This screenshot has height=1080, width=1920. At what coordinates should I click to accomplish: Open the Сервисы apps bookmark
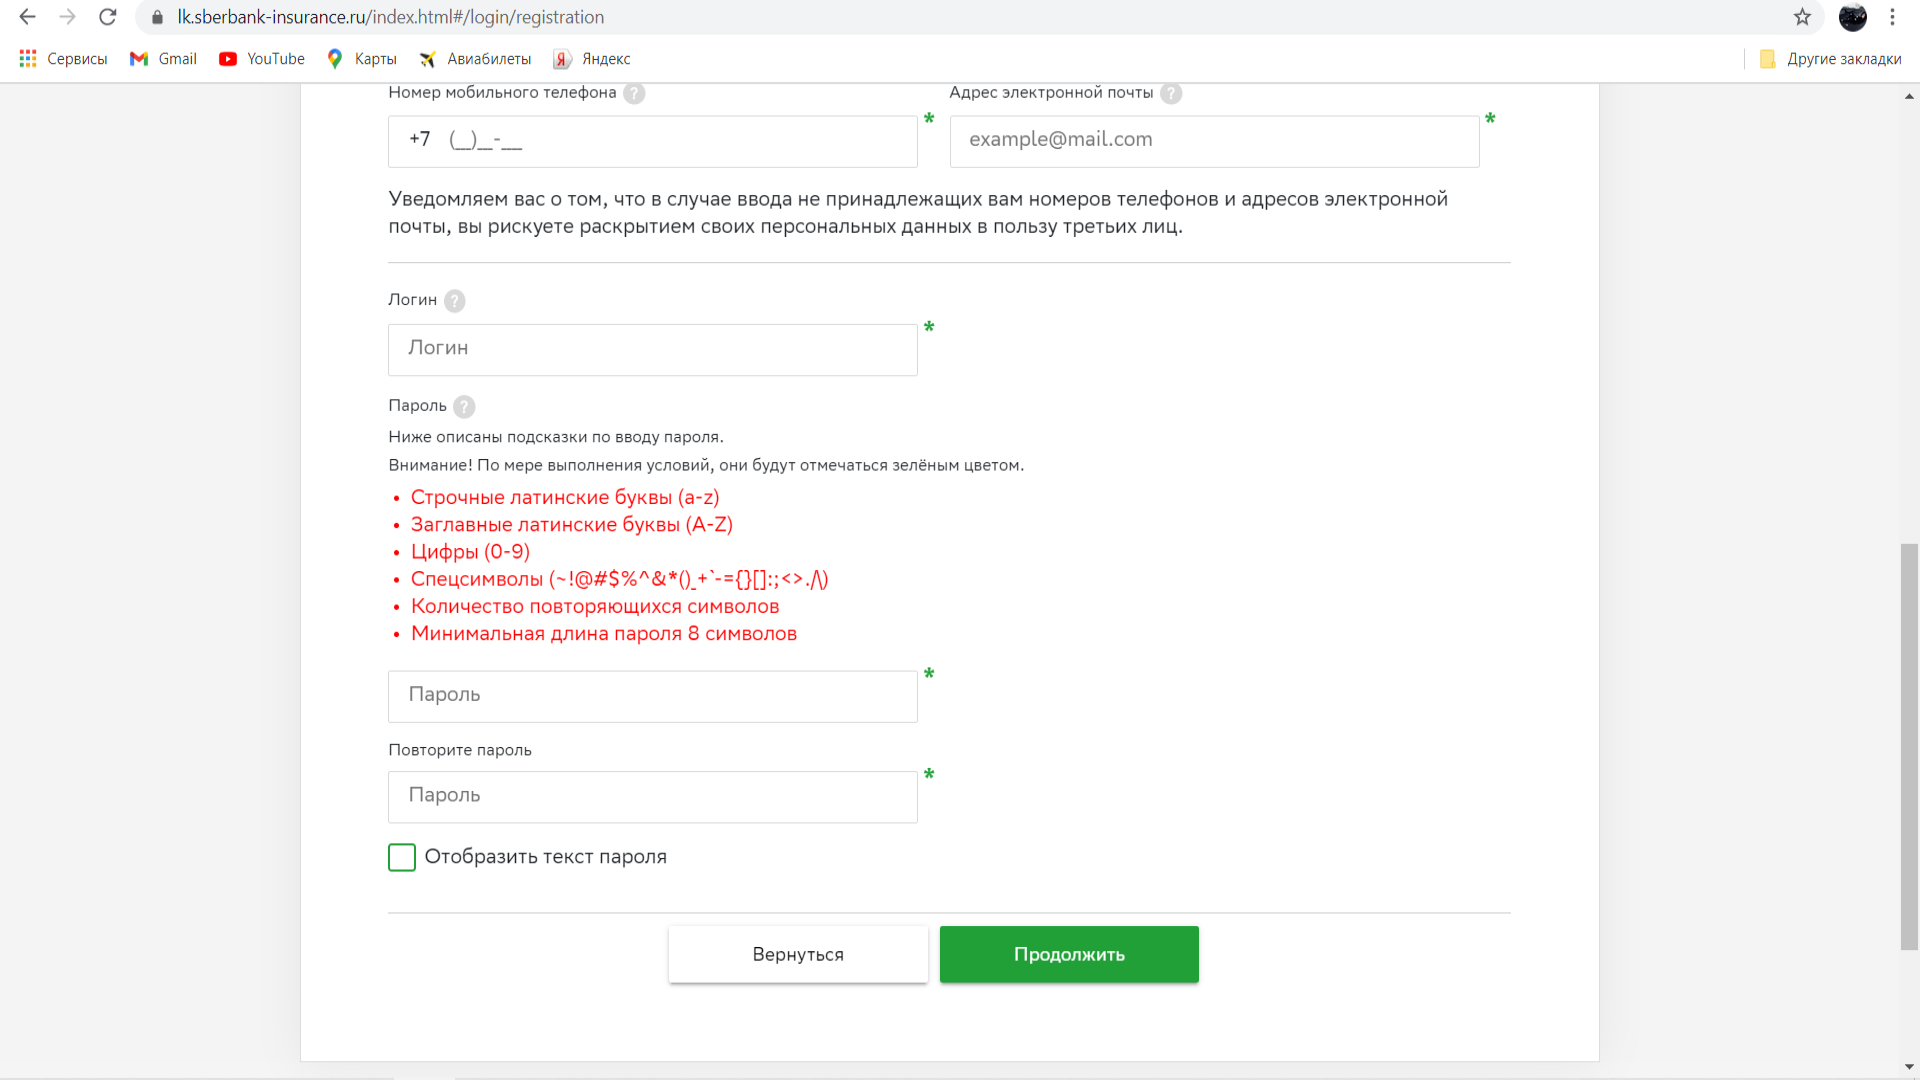63,59
